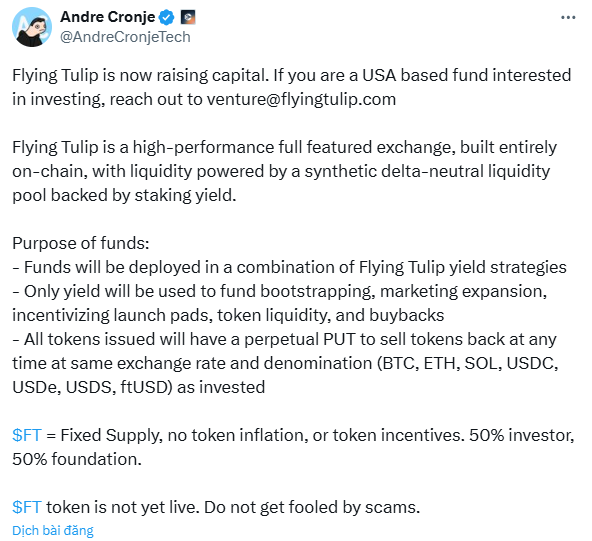This screenshot has height=541, width=592.
Task: Click the blue verified checkmark badge
Action: click(166, 17)
